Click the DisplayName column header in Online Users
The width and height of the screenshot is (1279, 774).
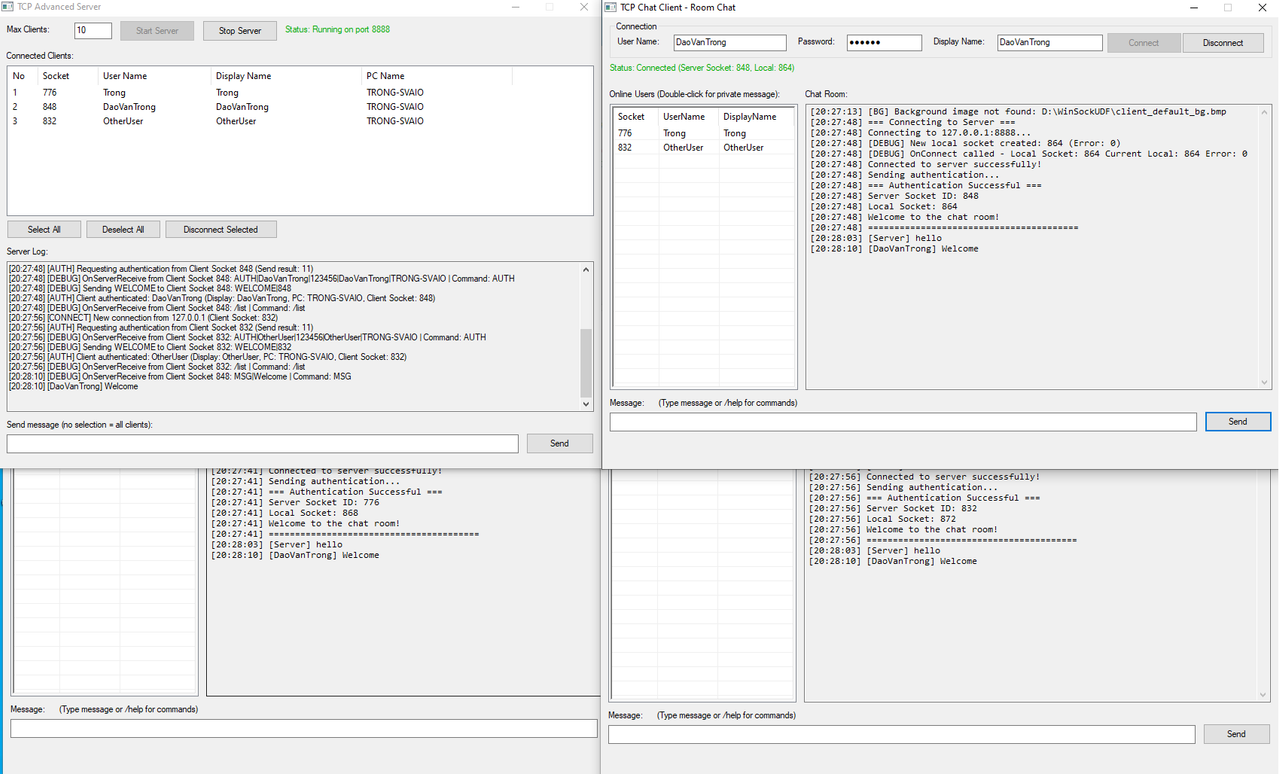point(756,116)
